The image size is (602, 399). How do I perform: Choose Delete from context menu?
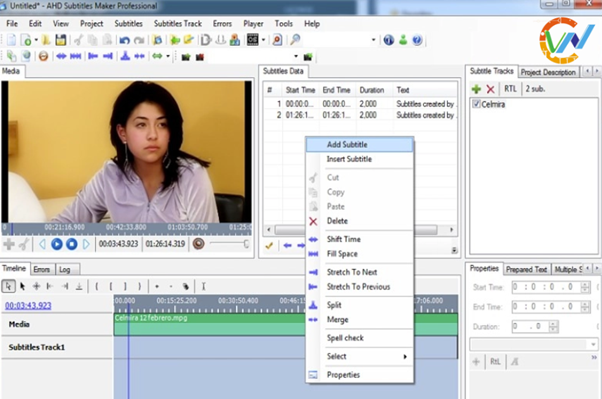pyautogui.click(x=360, y=221)
